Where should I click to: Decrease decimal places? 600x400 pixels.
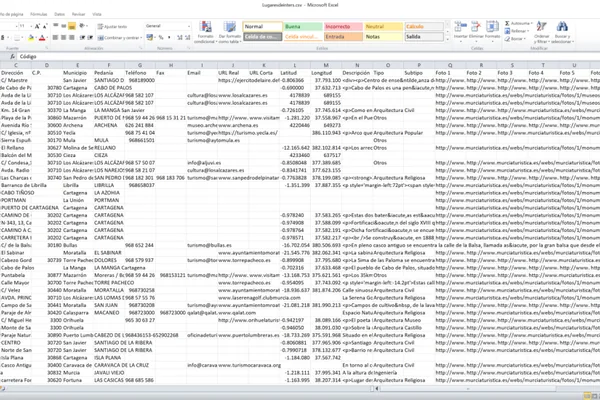[x=188, y=38]
